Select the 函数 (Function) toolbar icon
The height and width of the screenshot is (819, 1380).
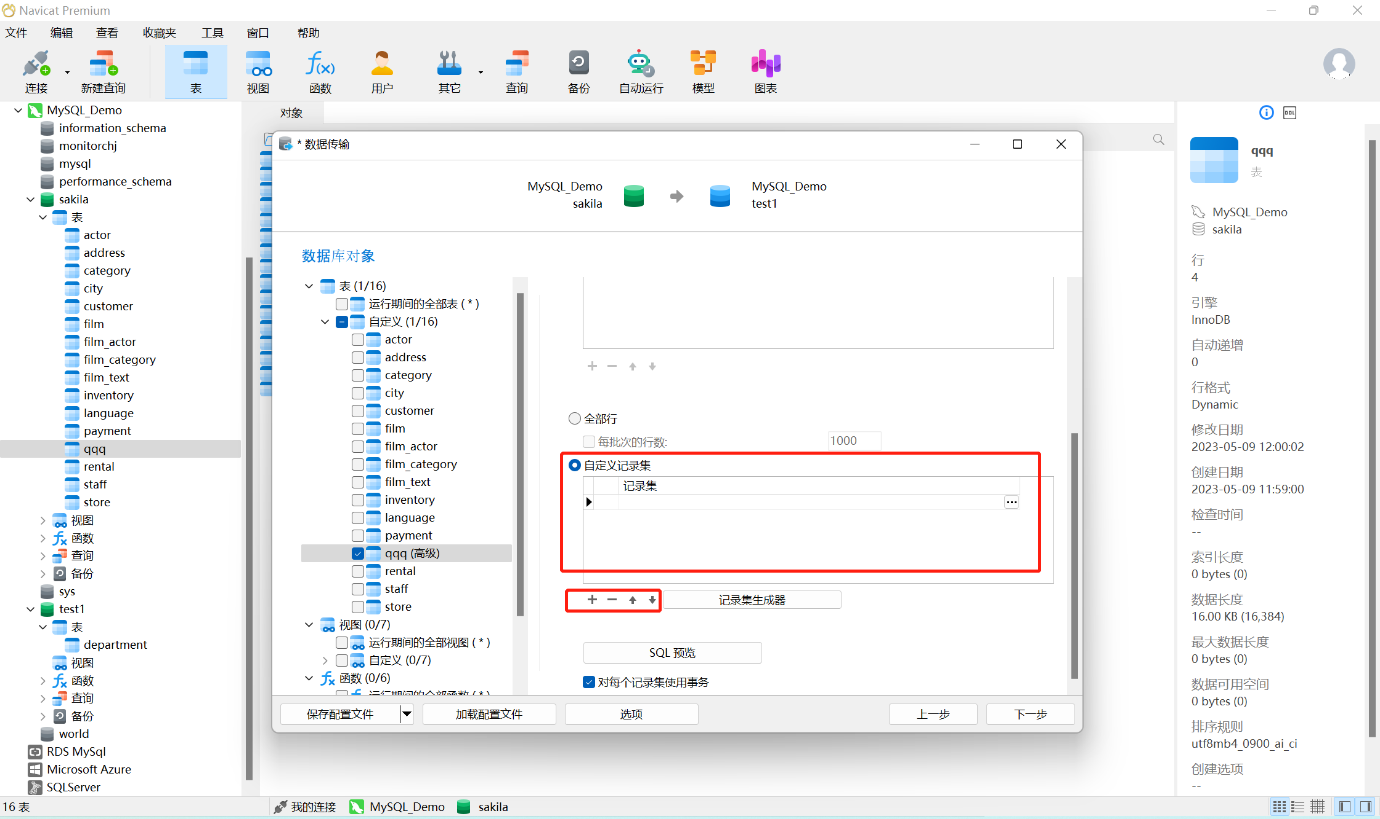pos(320,66)
